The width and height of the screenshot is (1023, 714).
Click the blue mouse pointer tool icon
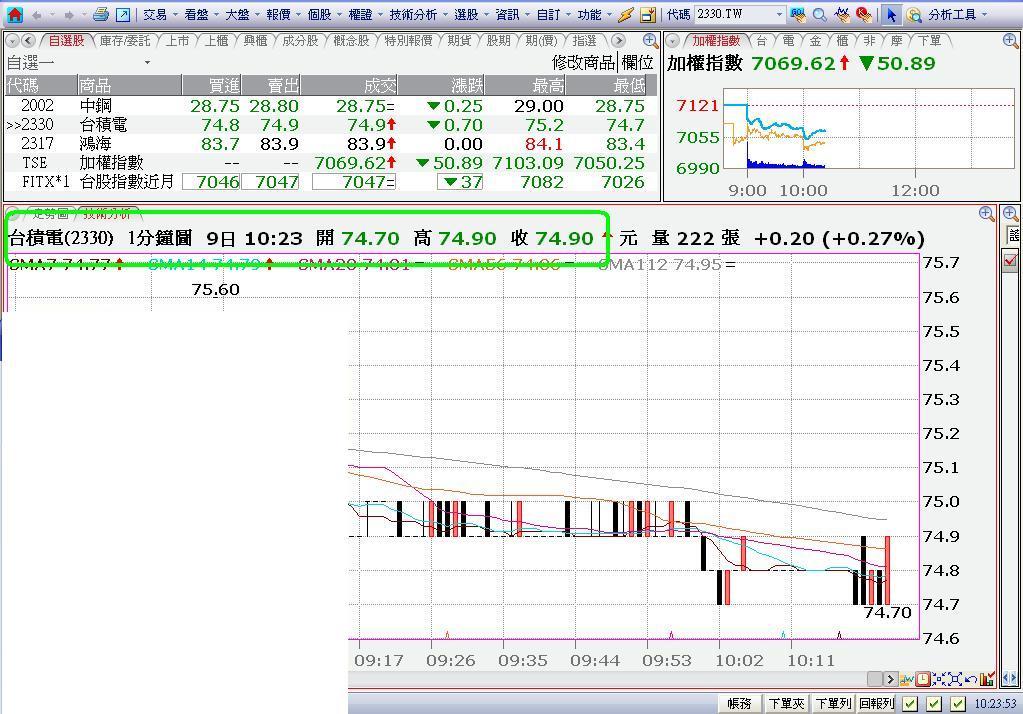pyautogui.click(x=891, y=14)
